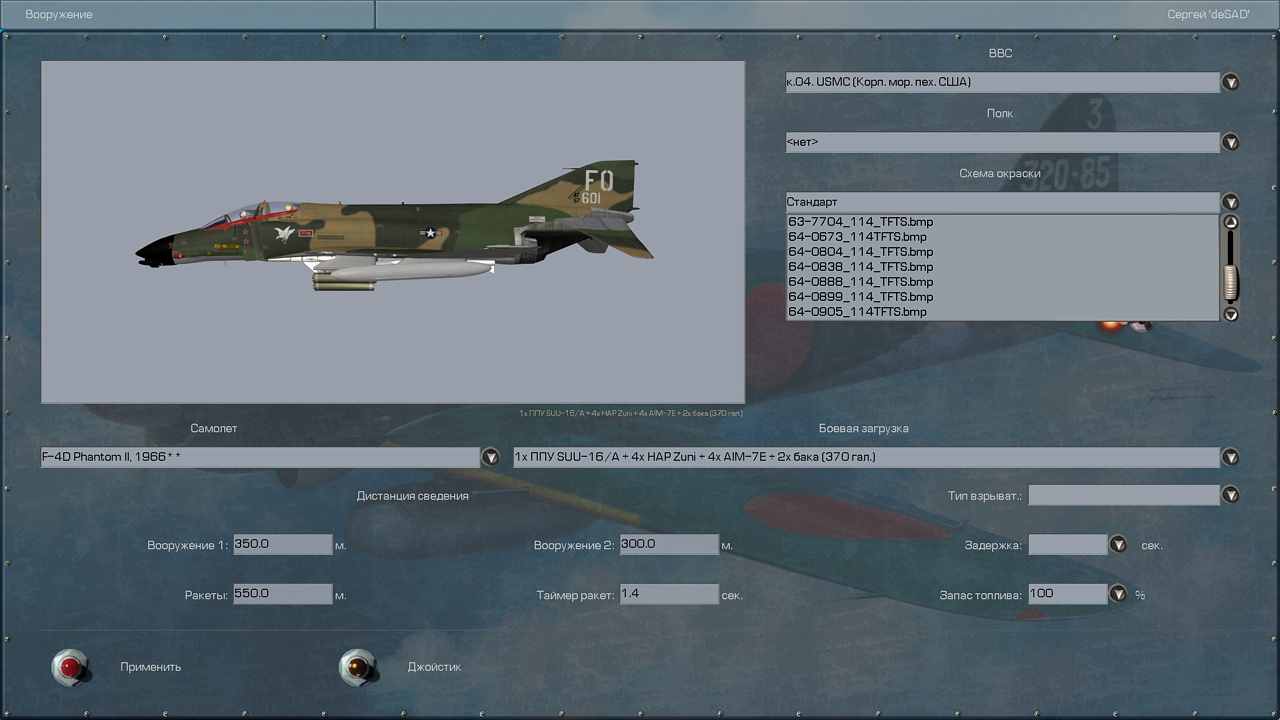The width and height of the screenshot is (1280, 720).
Task: Open the ВВС air force dropdown
Action: point(1231,82)
